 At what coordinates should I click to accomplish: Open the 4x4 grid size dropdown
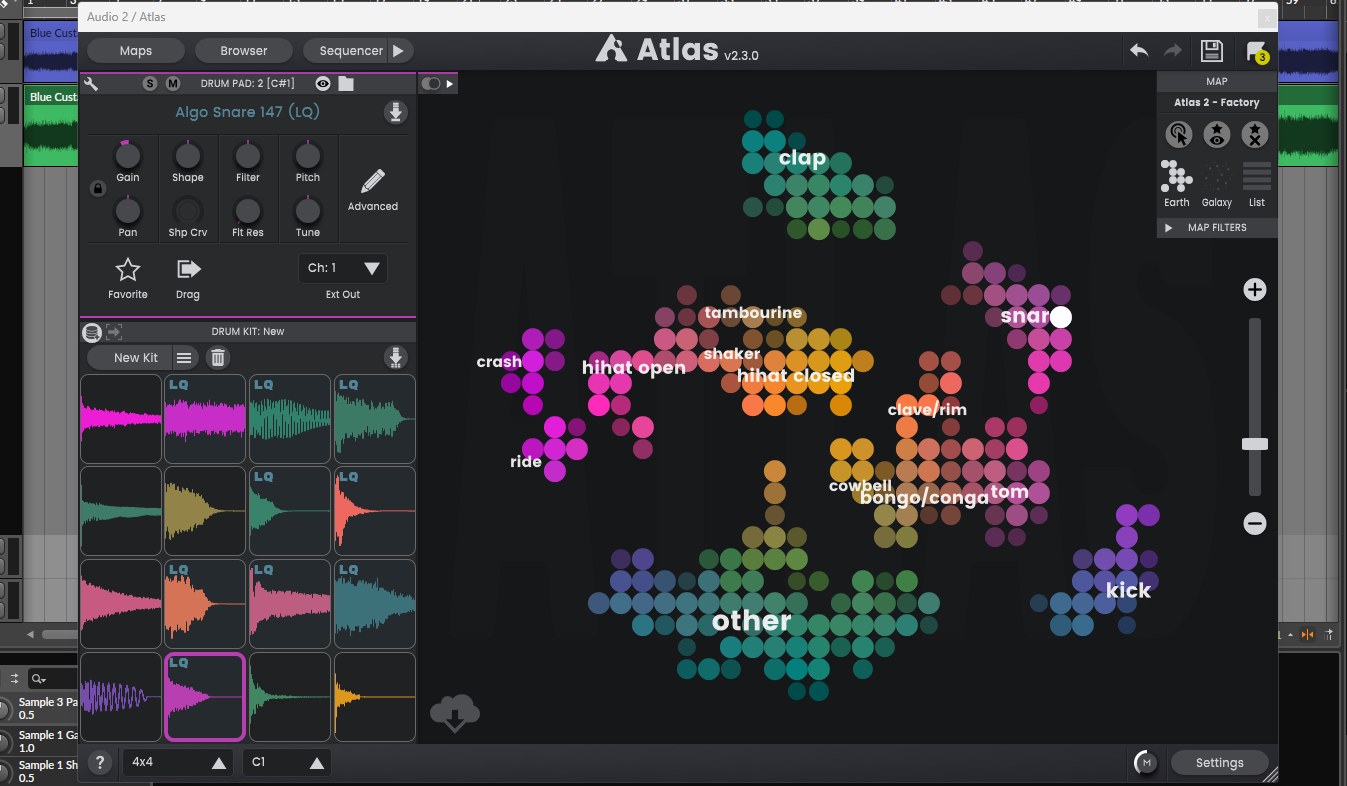click(178, 762)
